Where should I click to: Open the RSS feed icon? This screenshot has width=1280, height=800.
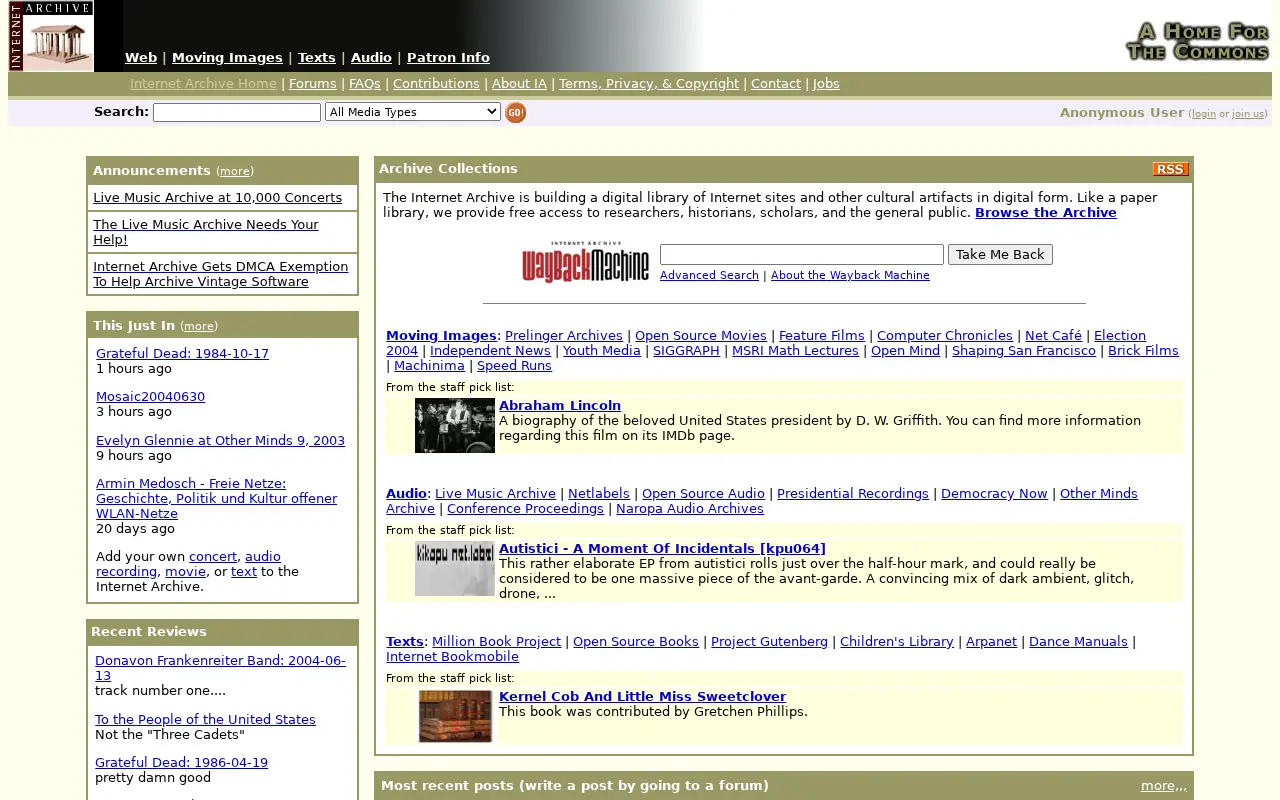(x=1170, y=169)
